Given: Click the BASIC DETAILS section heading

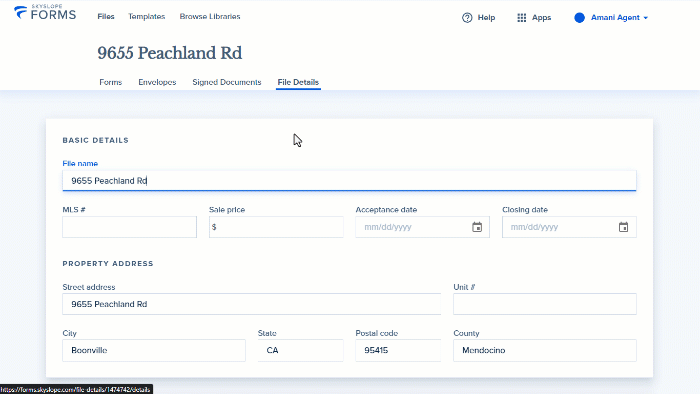Looking at the screenshot, I should click(x=96, y=140).
